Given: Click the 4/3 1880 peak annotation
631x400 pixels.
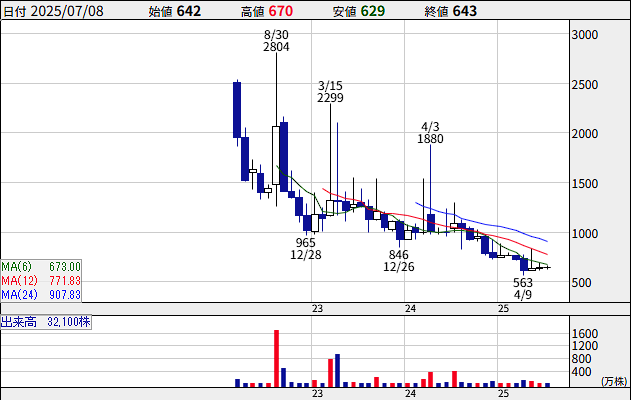Looking at the screenshot, I should tap(430, 132).
